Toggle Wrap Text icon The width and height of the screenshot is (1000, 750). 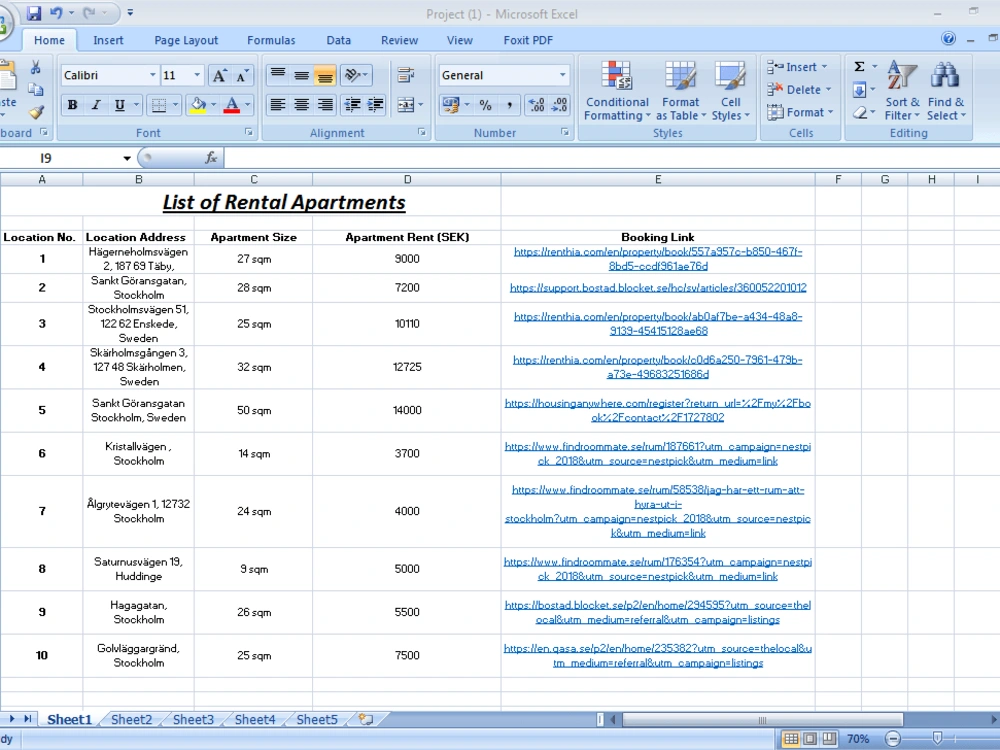[x=406, y=75]
